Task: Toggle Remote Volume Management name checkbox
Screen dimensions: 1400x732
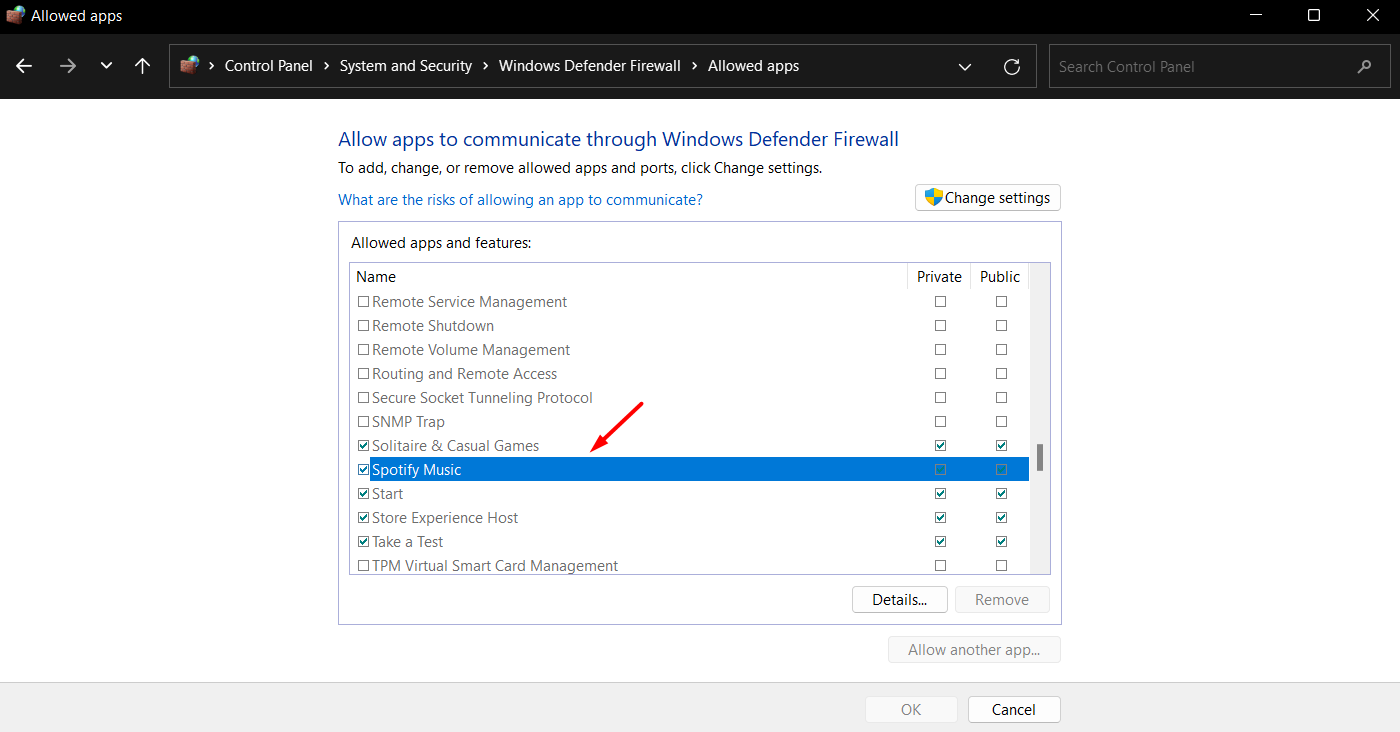Action: pyautogui.click(x=364, y=350)
